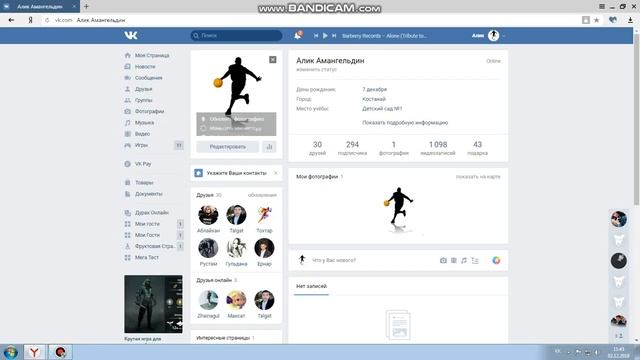Click the Редактировать button

pos(227,147)
